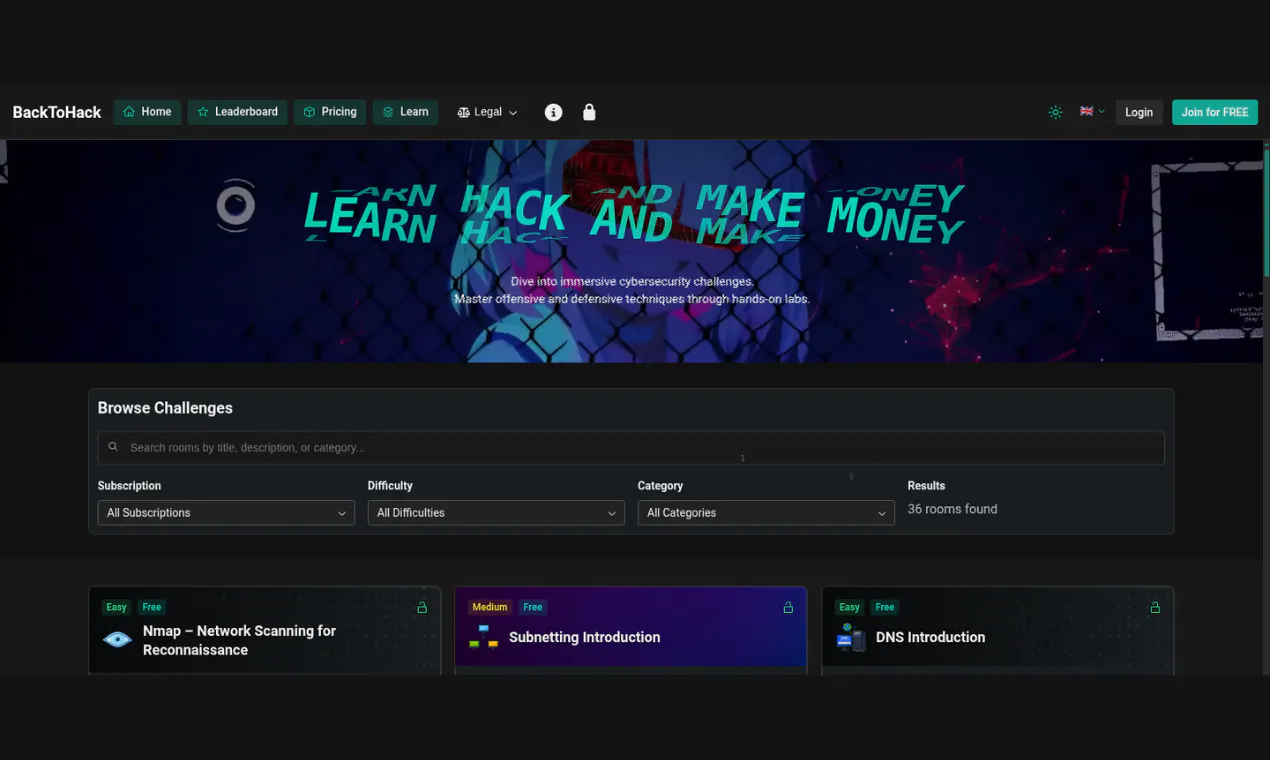Click the lock icon on Subnetting card
The width and height of the screenshot is (1270, 760).
[788, 607]
